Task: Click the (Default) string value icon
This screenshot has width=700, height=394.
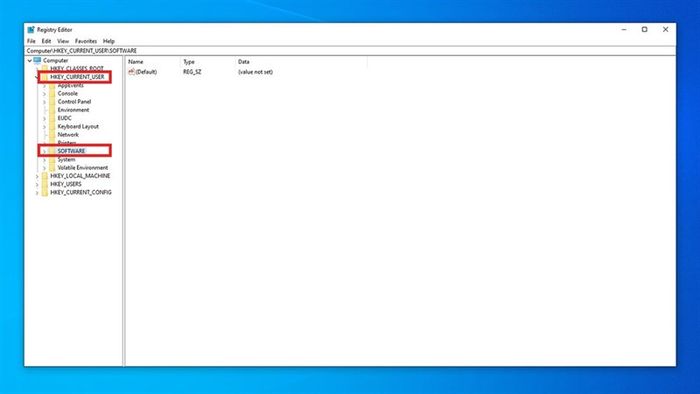Action: tap(131, 71)
